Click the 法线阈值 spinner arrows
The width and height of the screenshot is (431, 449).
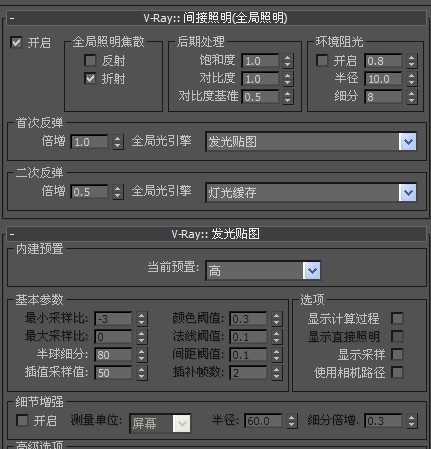click(276, 337)
